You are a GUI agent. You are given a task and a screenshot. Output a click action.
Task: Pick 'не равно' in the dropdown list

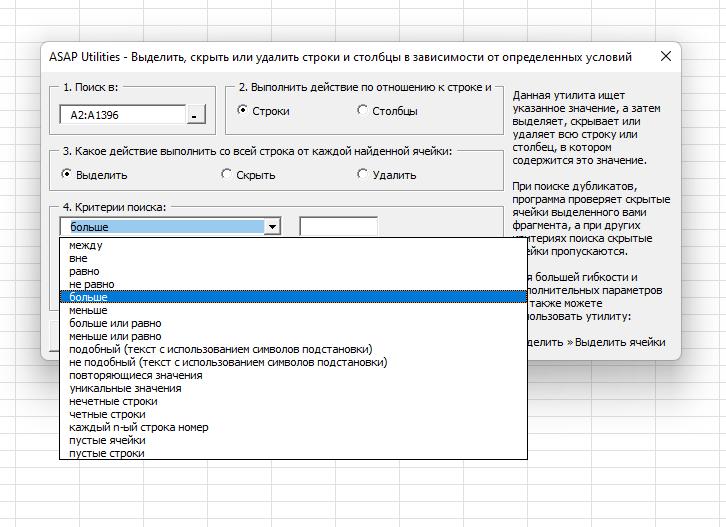[92, 285]
